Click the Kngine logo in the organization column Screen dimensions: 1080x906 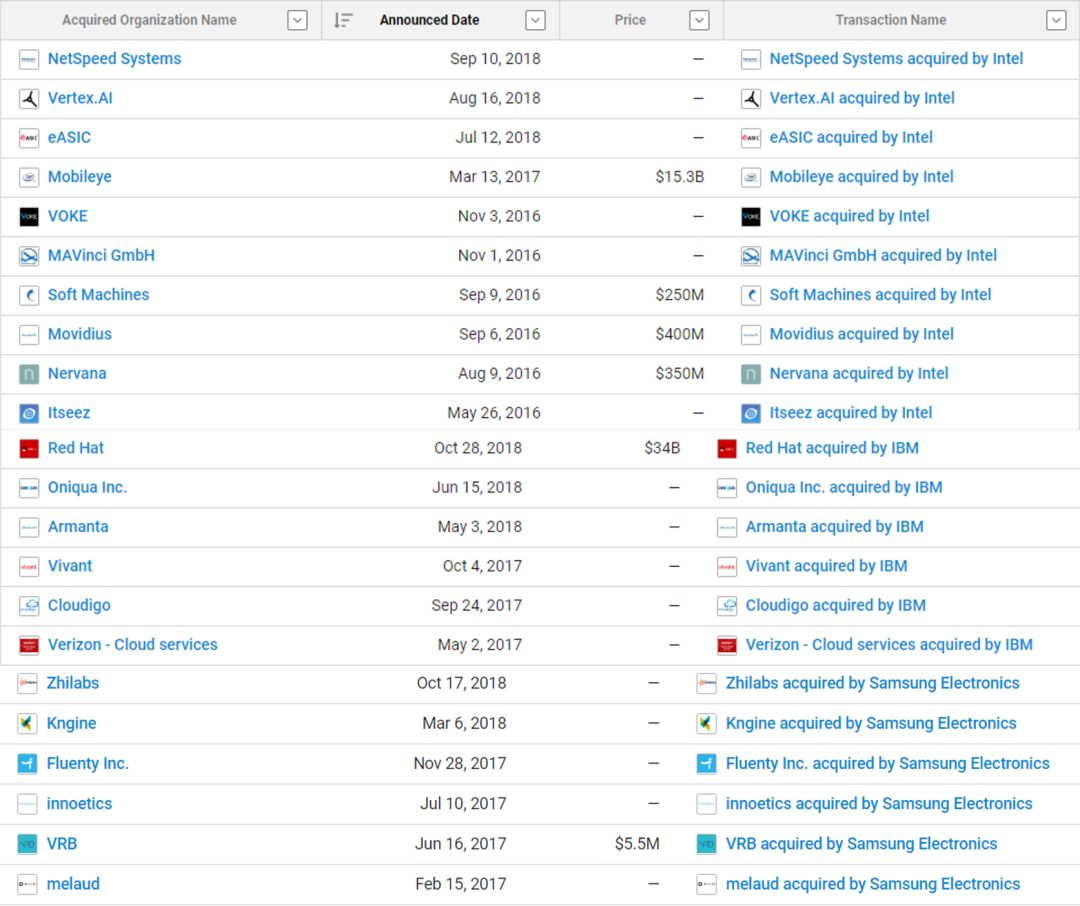(28, 723)
